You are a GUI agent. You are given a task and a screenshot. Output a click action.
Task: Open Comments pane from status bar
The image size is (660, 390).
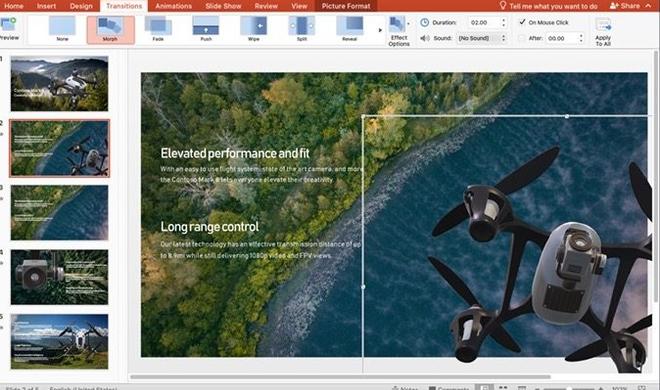449,388
